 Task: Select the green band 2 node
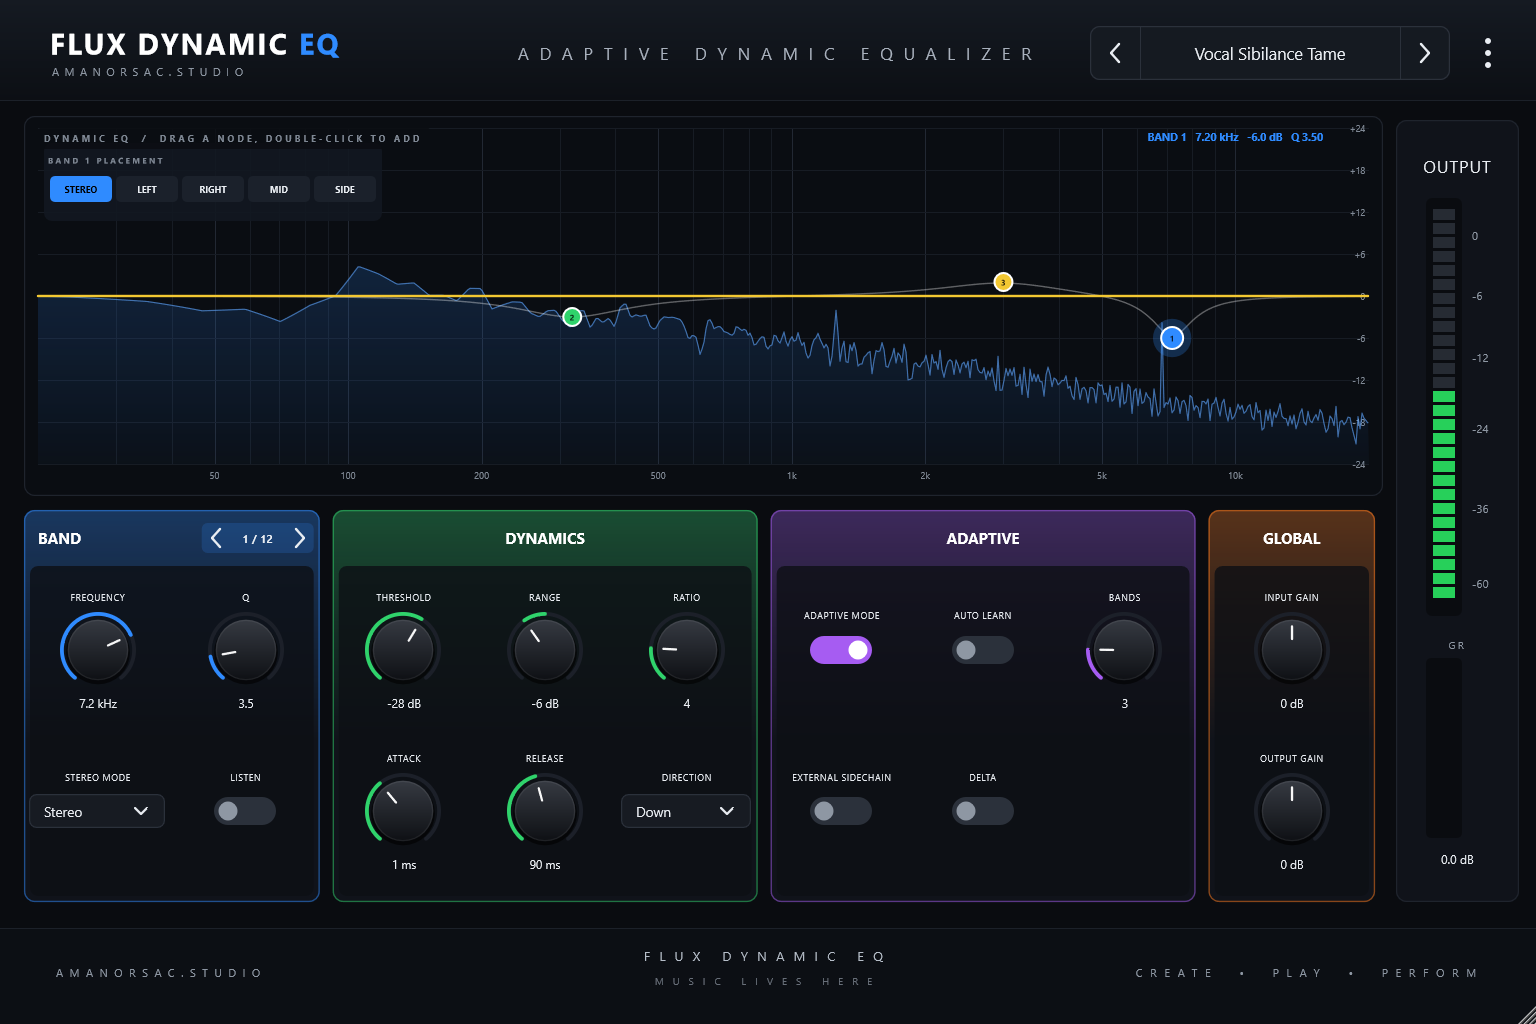[572, 317]
